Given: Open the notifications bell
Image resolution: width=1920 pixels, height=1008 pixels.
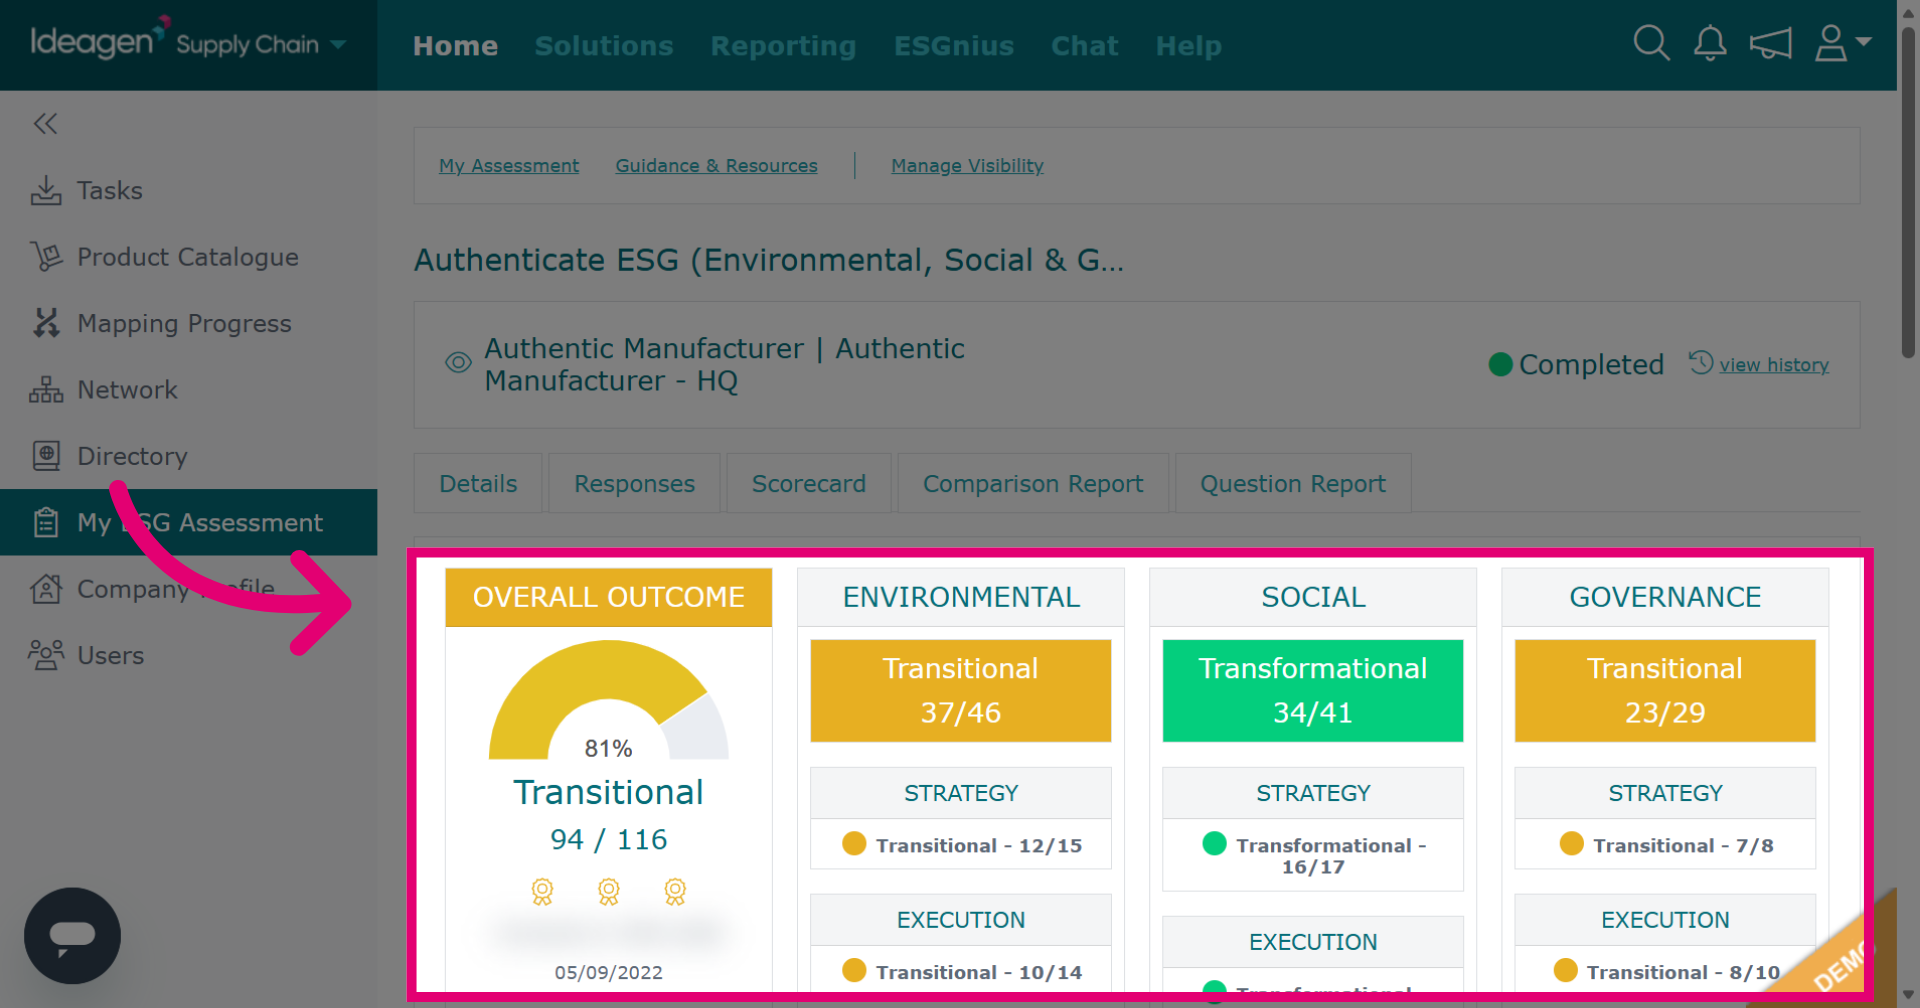Looking at the screenshot, I should point(1710,43).
